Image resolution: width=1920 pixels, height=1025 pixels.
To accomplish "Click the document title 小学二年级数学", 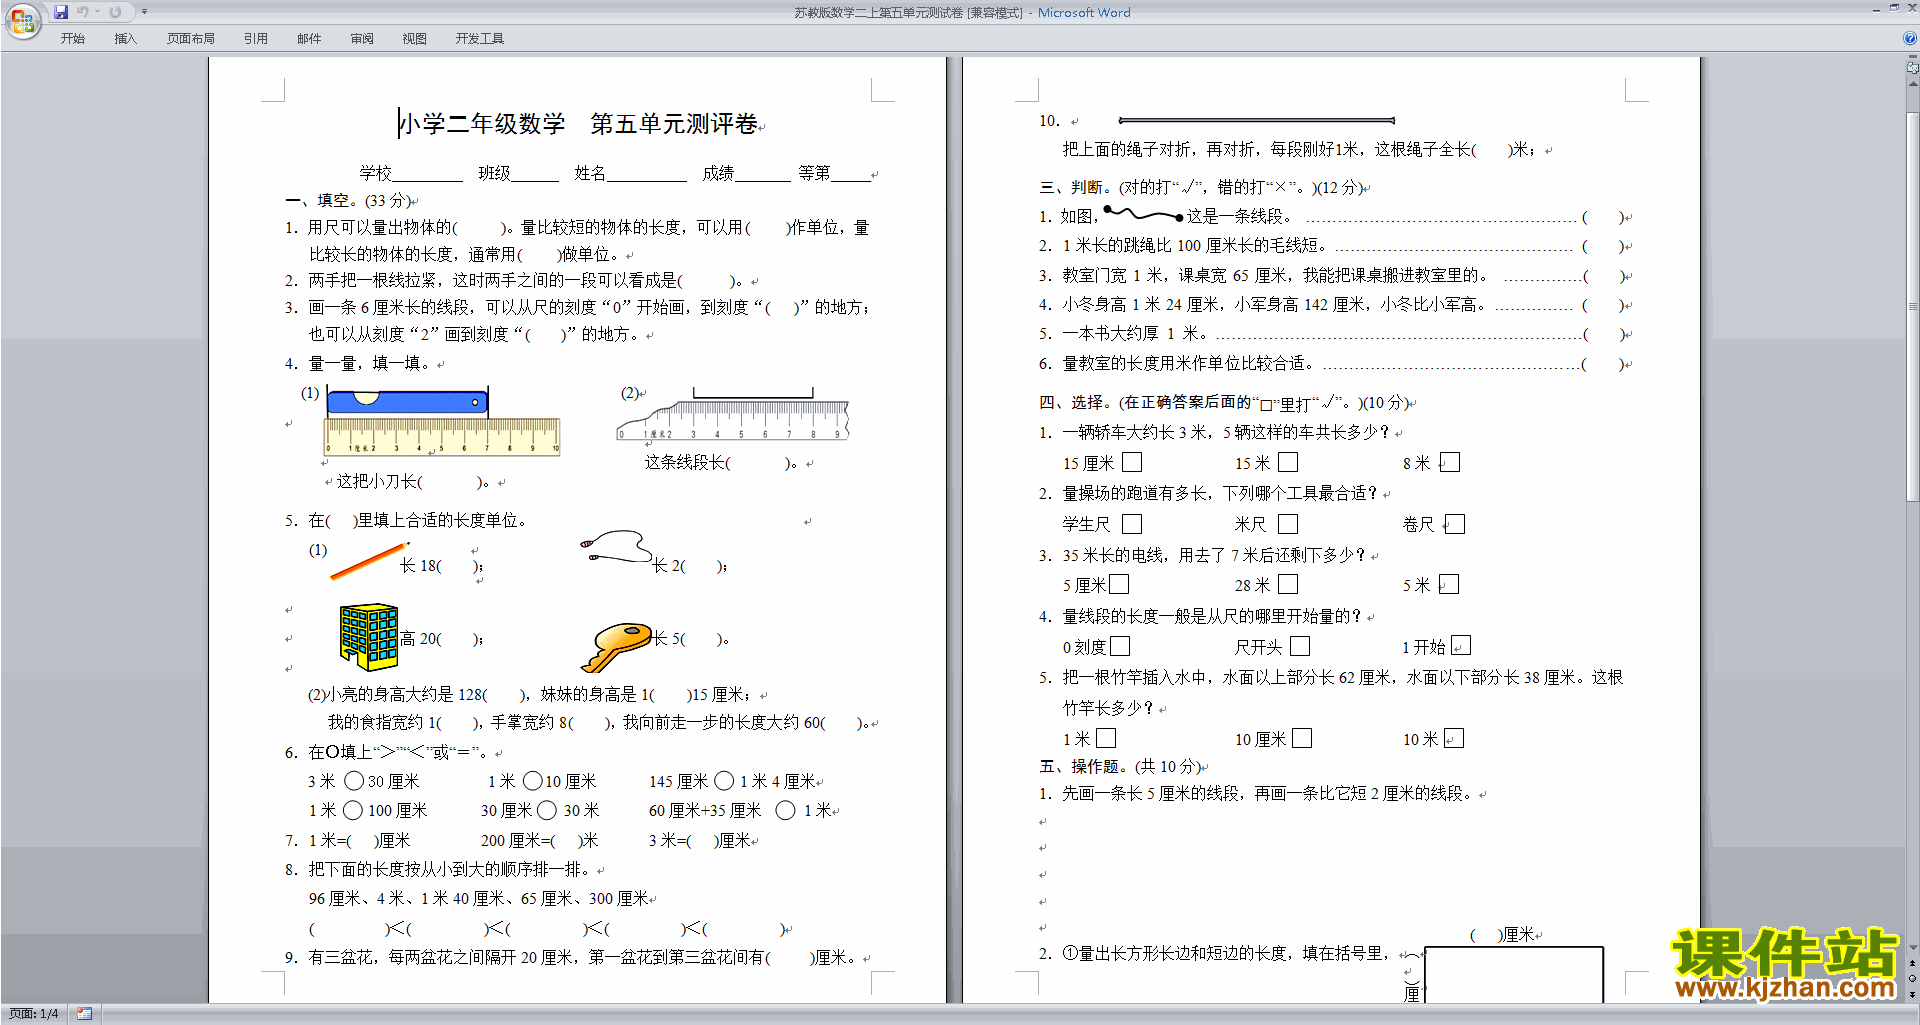I will [482, 124].
